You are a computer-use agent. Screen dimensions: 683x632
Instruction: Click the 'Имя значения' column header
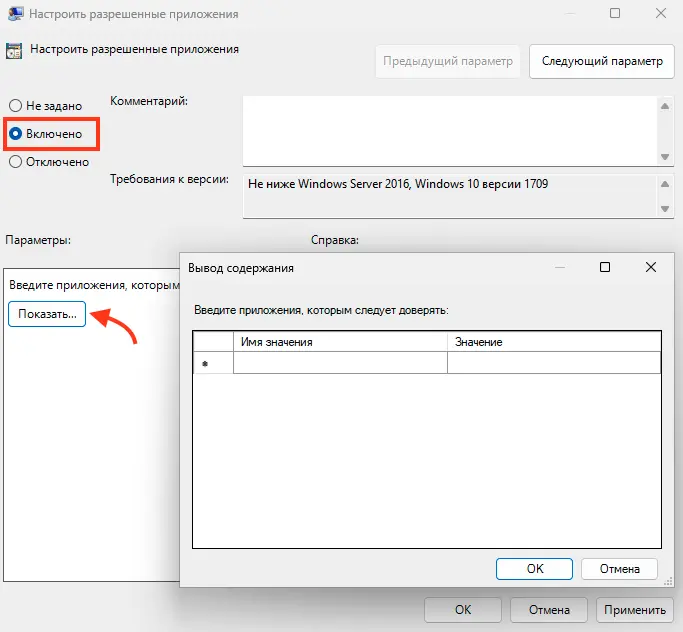340,342
